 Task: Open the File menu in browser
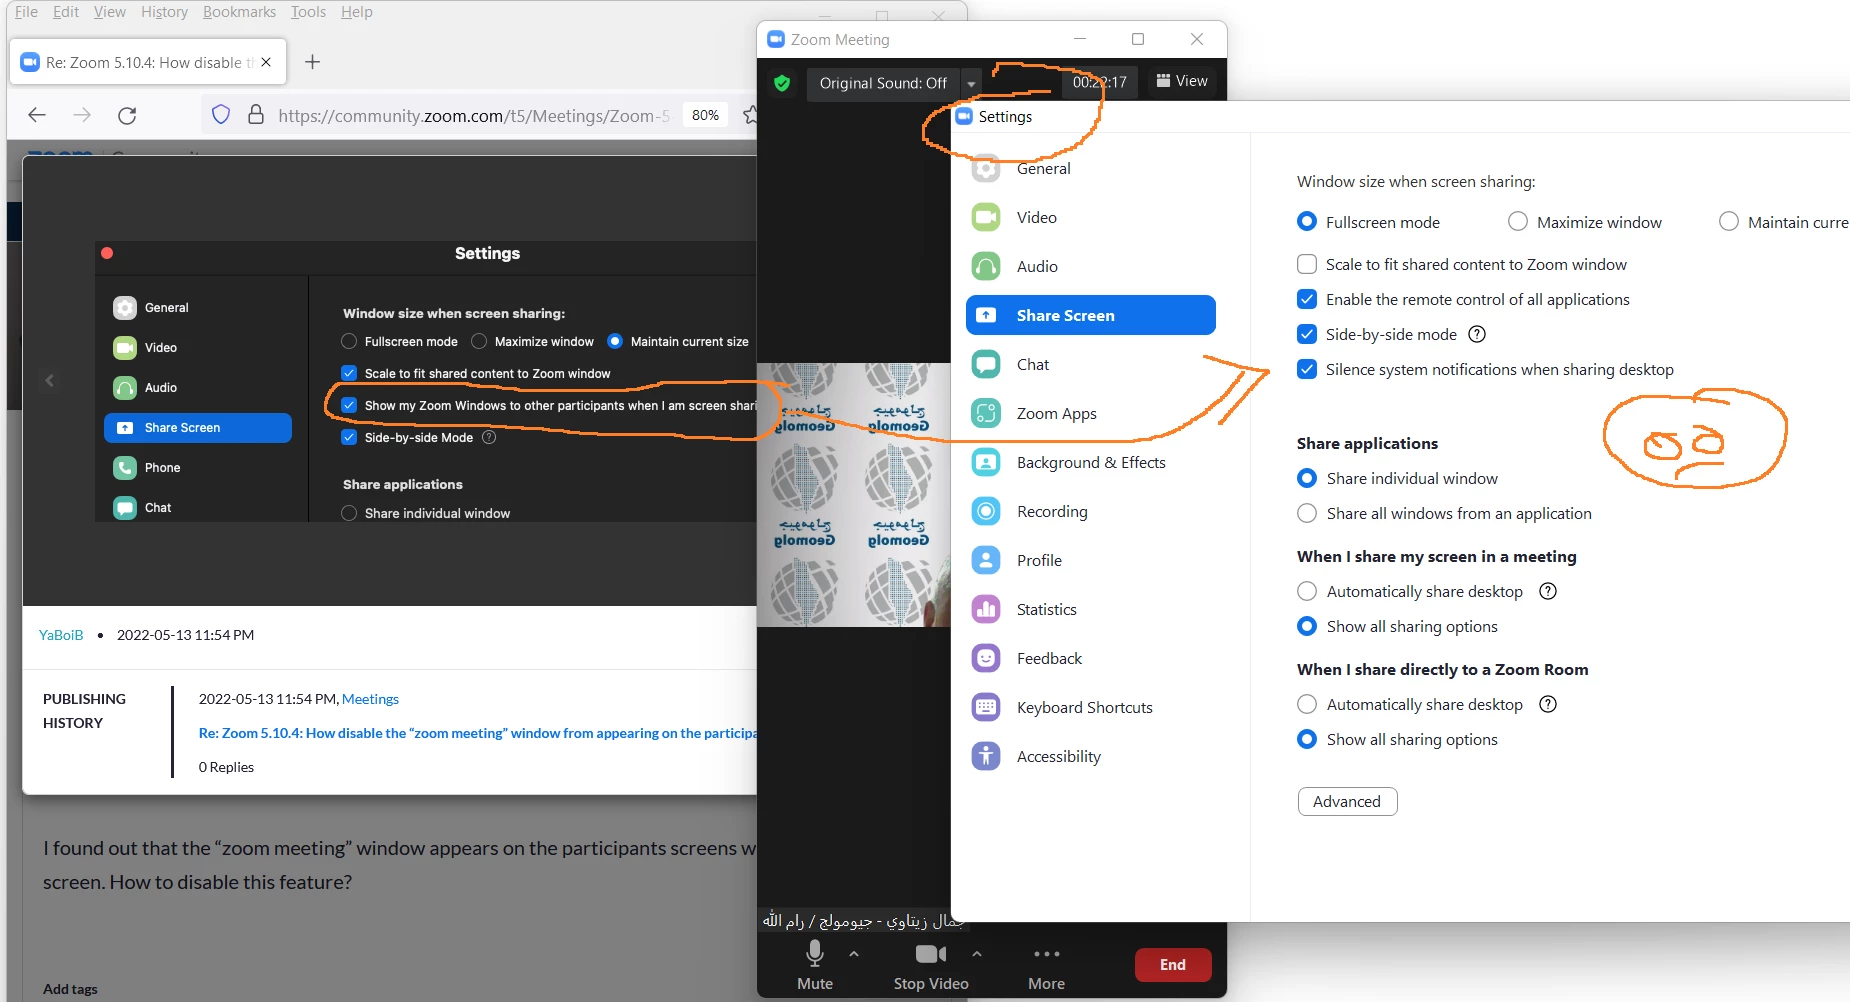(26, 12)
